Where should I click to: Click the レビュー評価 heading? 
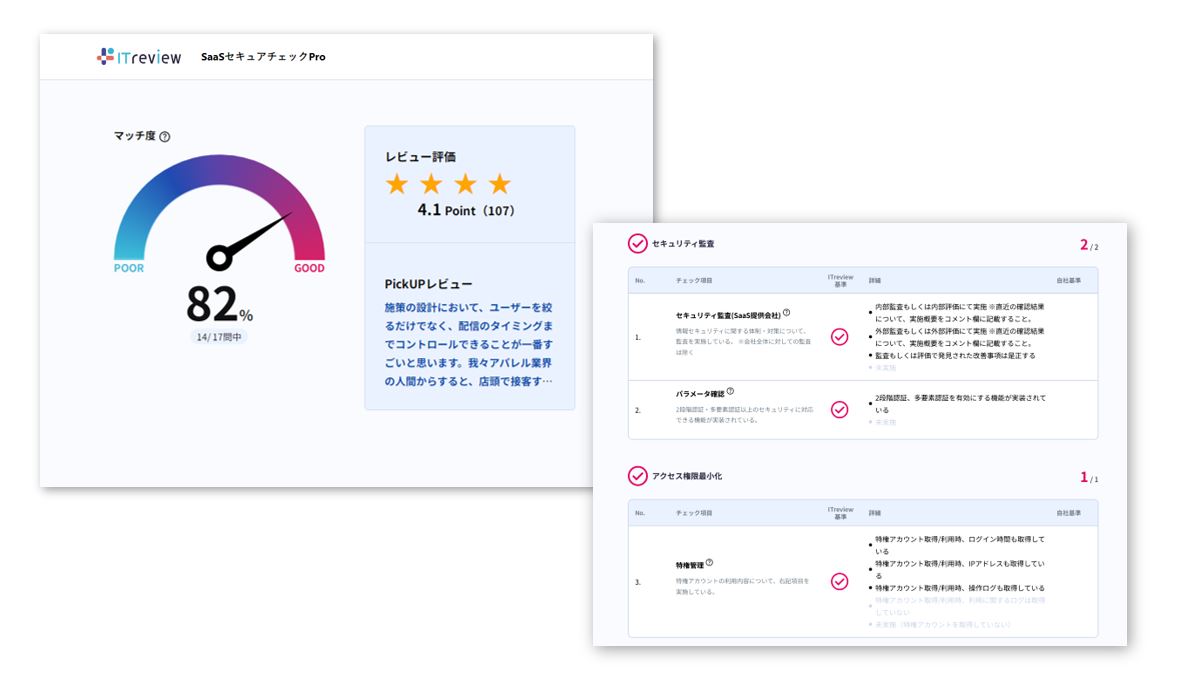pos(420,156)
